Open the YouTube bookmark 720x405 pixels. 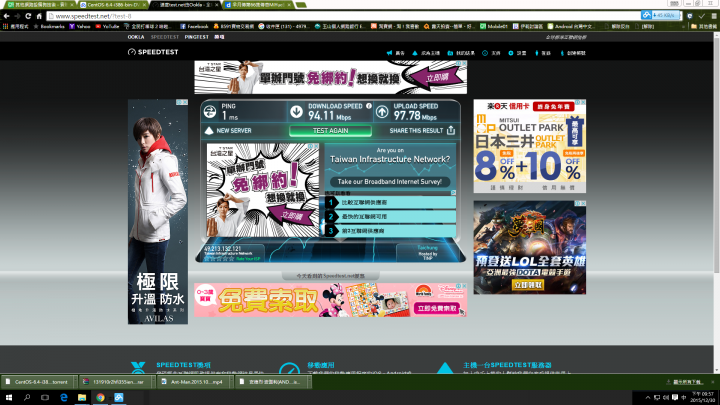pos(107,27)
